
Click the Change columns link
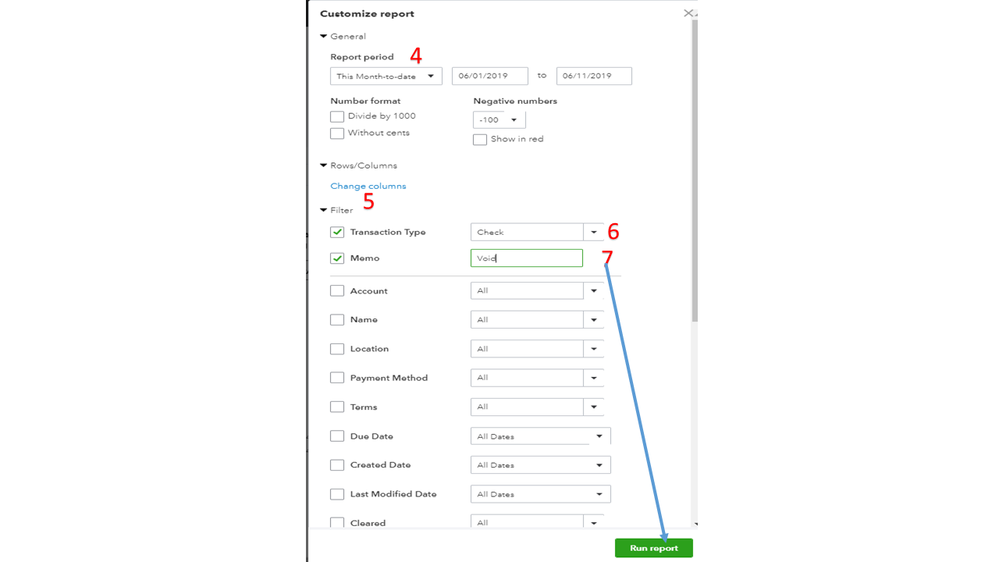tap(368, 186)
